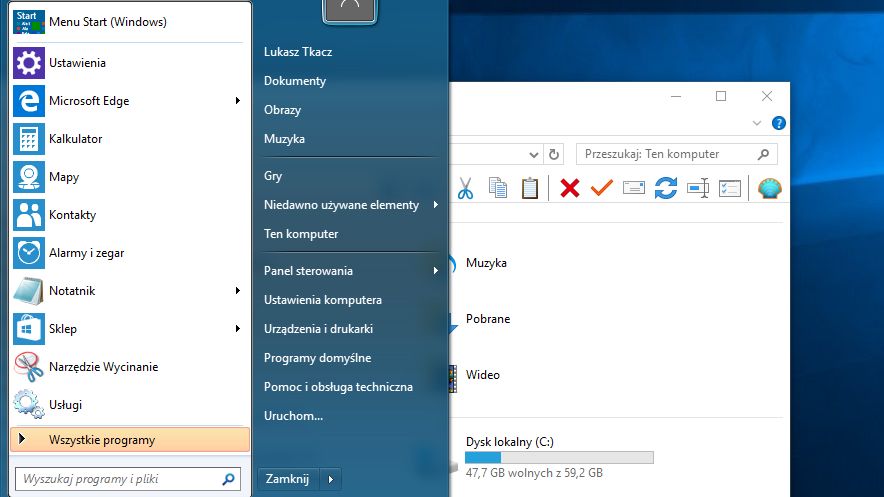Select Muzyka folder in Explorer window
884x497 pixels.
click(486, 263)
